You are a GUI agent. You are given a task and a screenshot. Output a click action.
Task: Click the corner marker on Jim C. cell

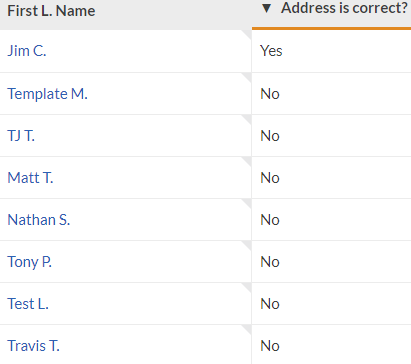click(246, 35)
